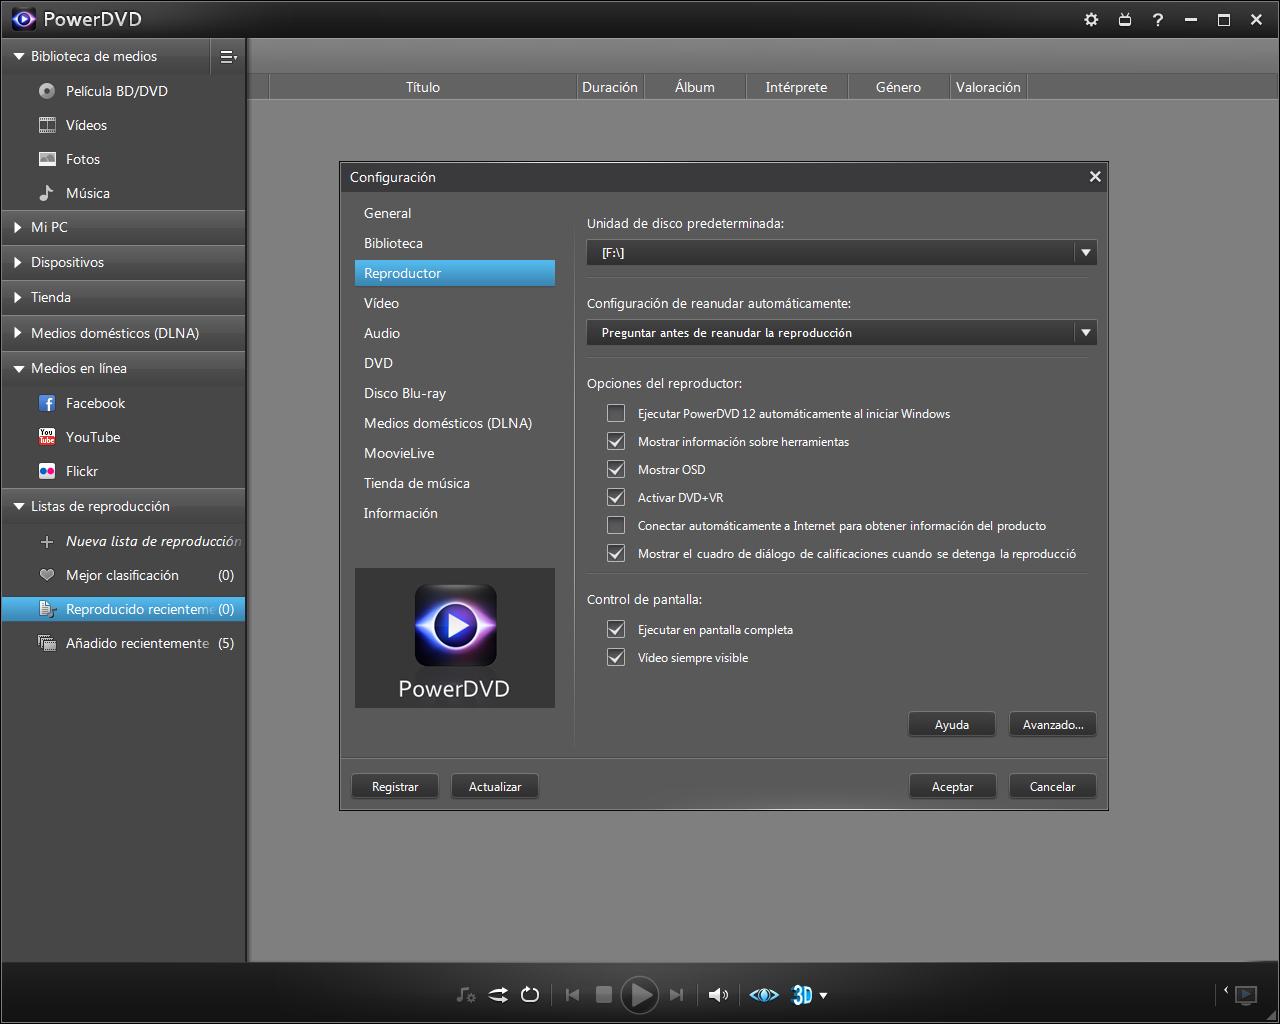The width and height of the screenshot is (1280, 1024).
Task: Create Nueva lista de reproducción
Action: click(x=153, y=541)
